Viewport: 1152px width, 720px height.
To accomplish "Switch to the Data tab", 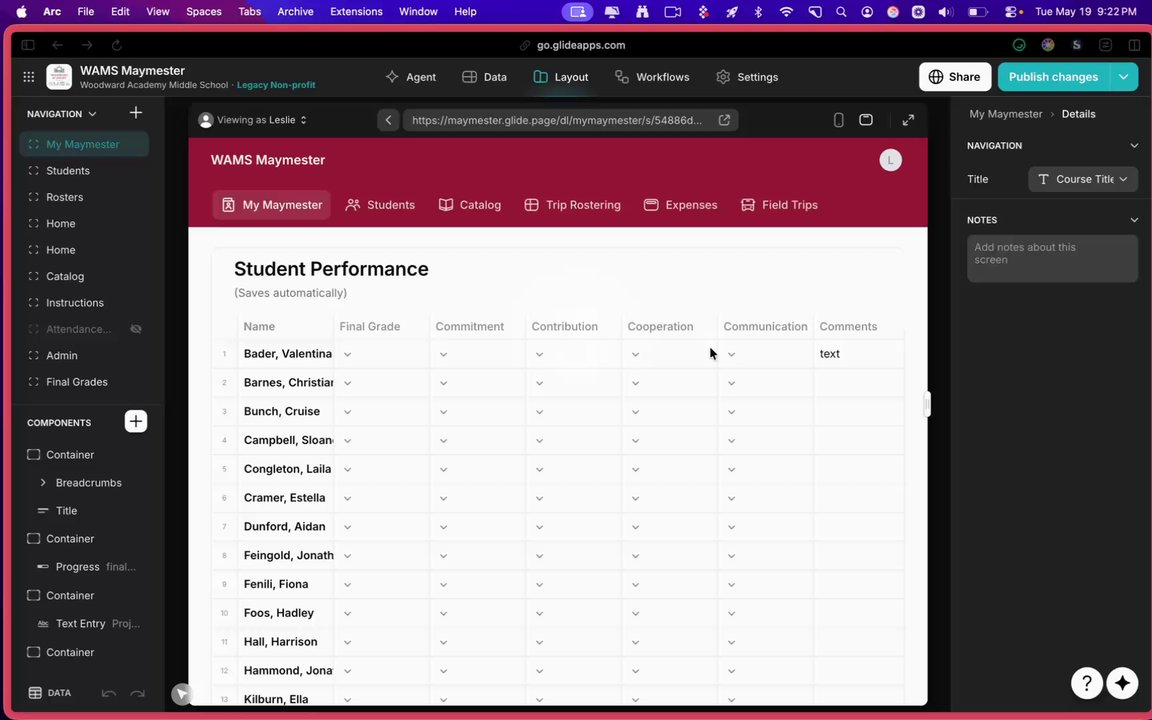I will point(485,77).
